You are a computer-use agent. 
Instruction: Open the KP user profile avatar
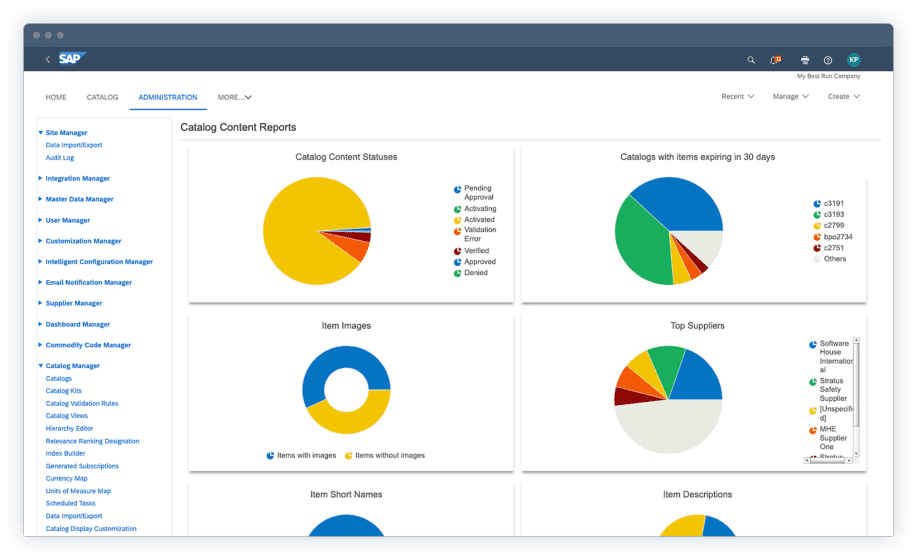(853, 60)
